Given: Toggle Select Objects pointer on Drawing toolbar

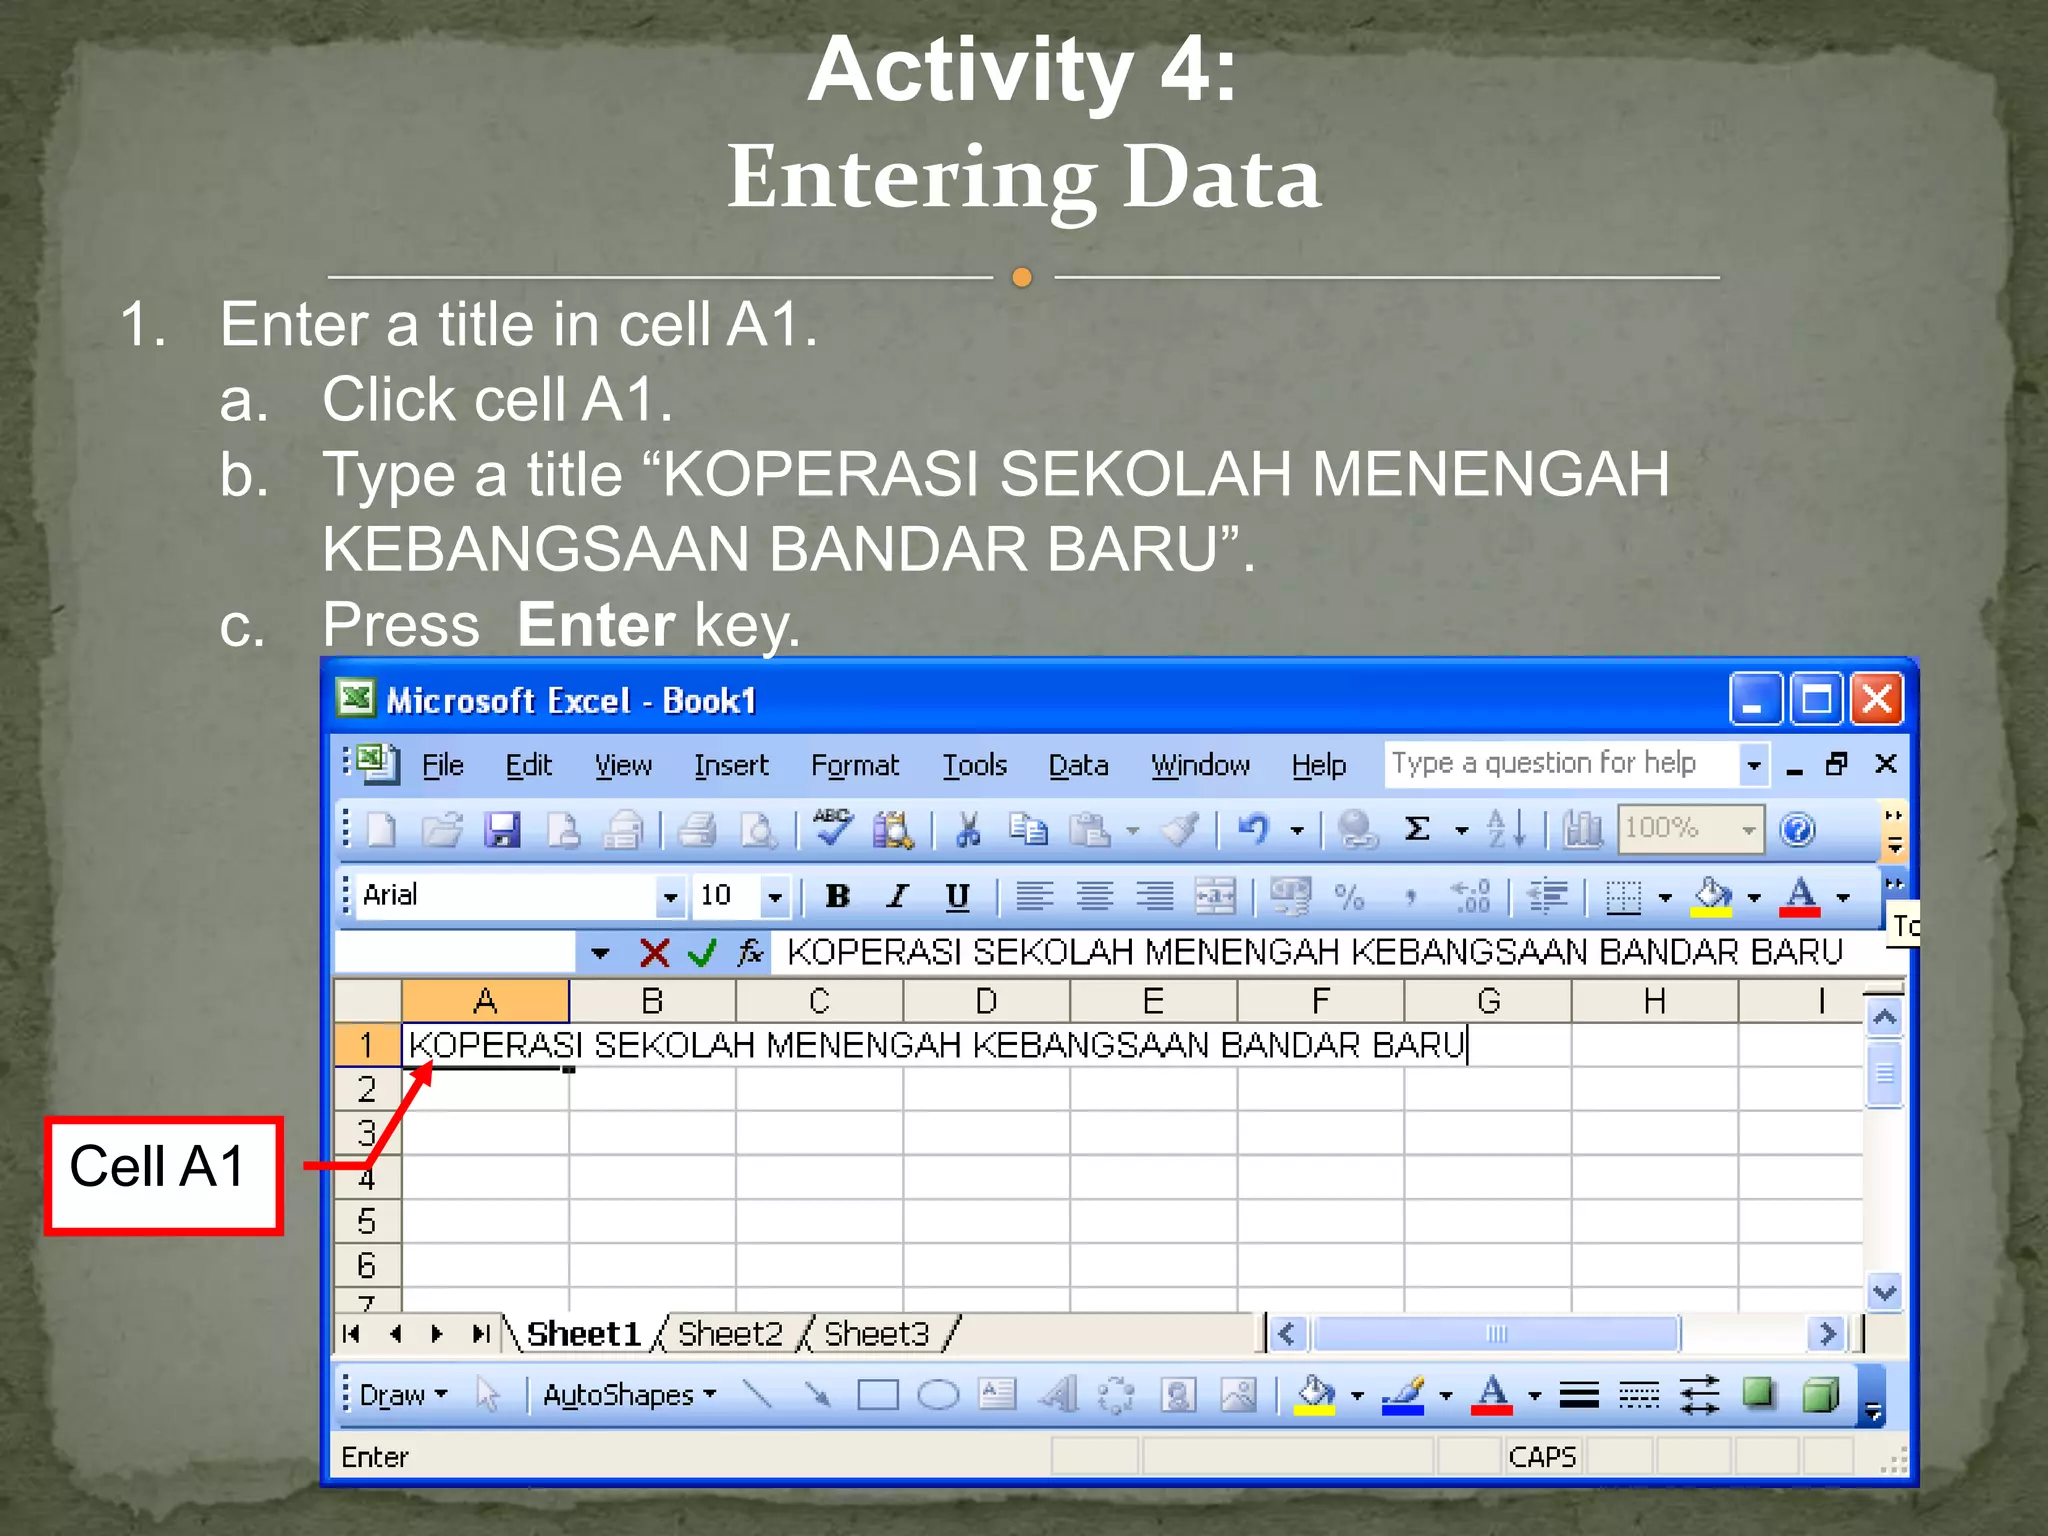Looking at the screenshot, I should click(487, 1394).
